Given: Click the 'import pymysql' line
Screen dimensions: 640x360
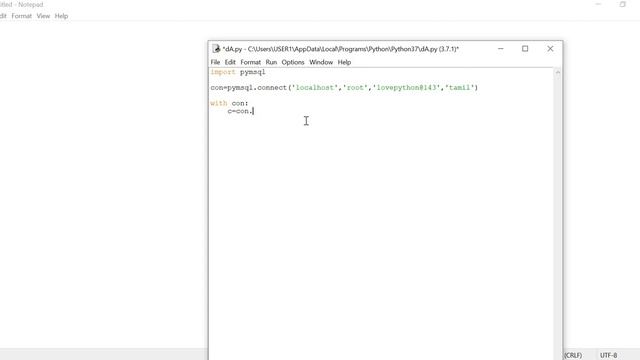Looking at the screenshot, I should [238, 72].
